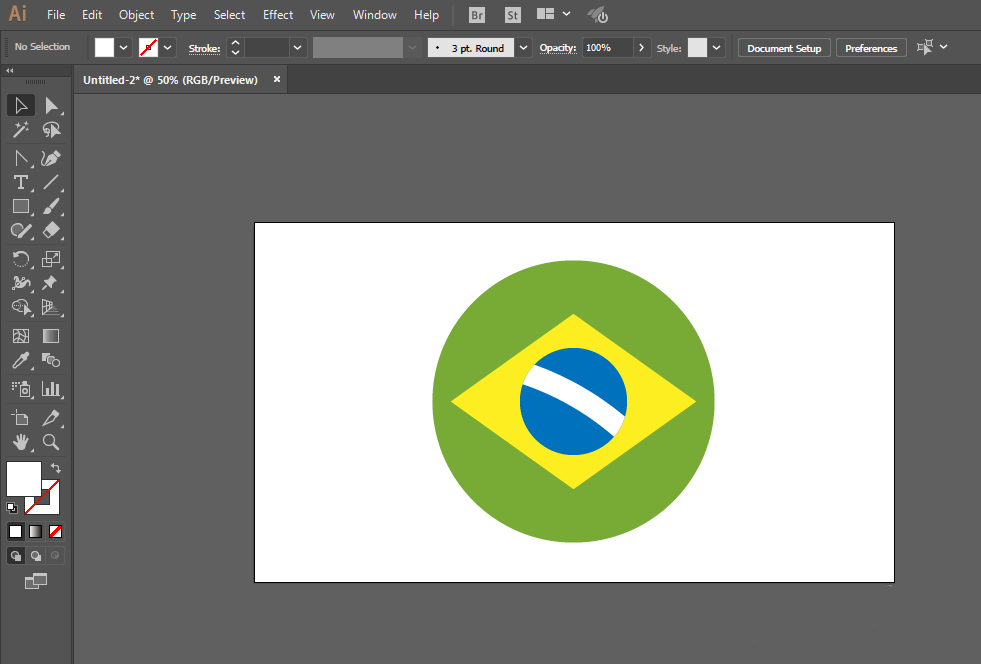Open the Window menu
This screenshot has height=664, width=981.
point(375,15)
